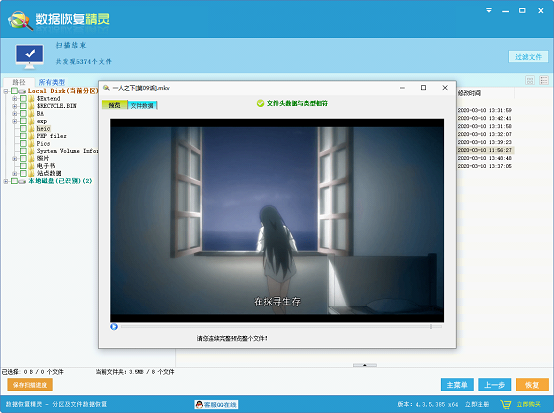Click the 电子书 folder icon

tap(31, 166)
